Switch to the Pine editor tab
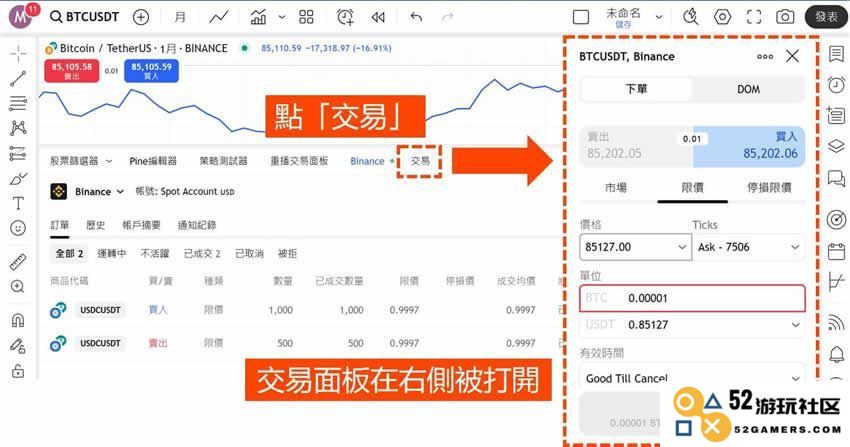The height and width of the screenshot is (447, 850). [x=153, y=161]
